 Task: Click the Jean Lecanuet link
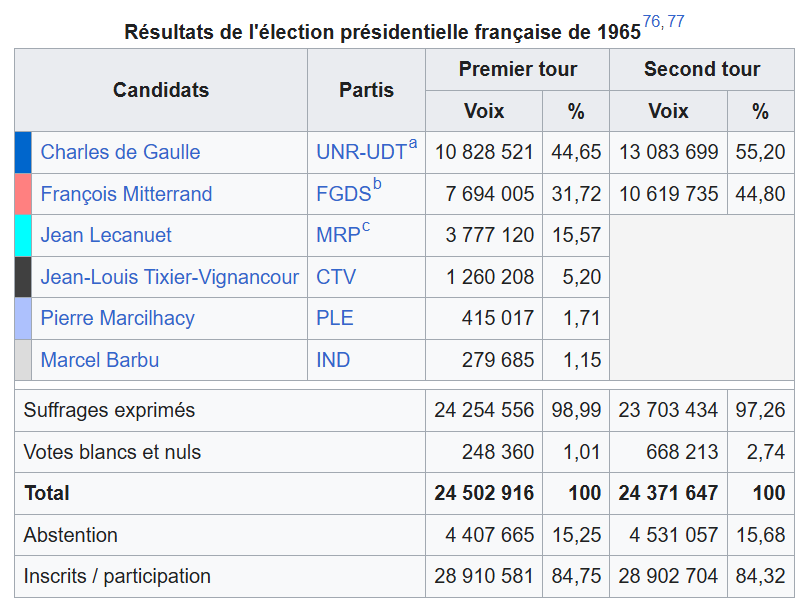coord(106,235)
